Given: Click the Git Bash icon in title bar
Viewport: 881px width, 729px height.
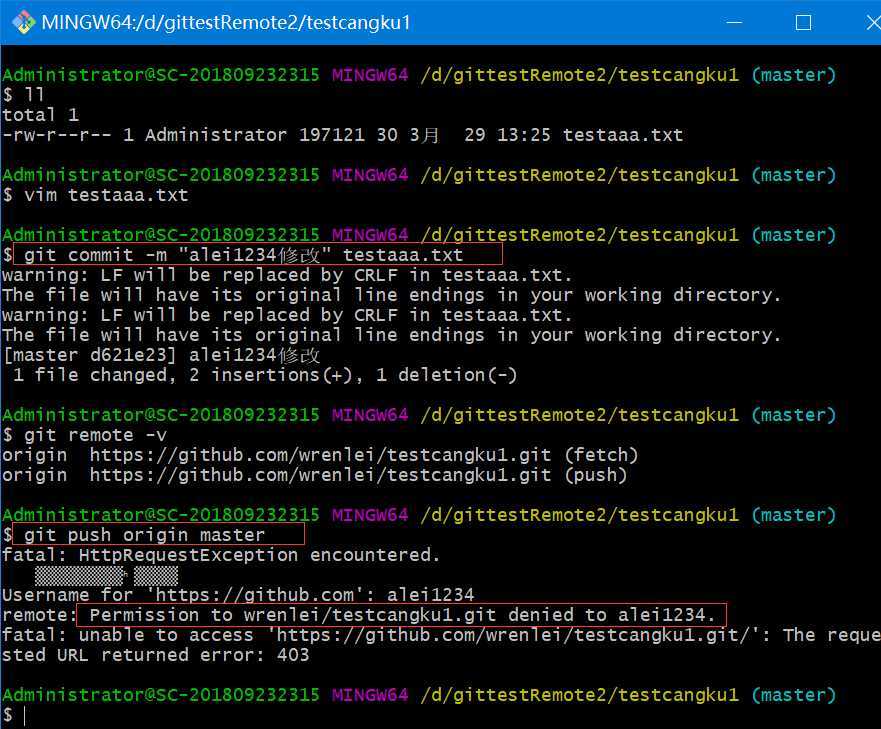Looking at the screenshot, I should point(24,22).
